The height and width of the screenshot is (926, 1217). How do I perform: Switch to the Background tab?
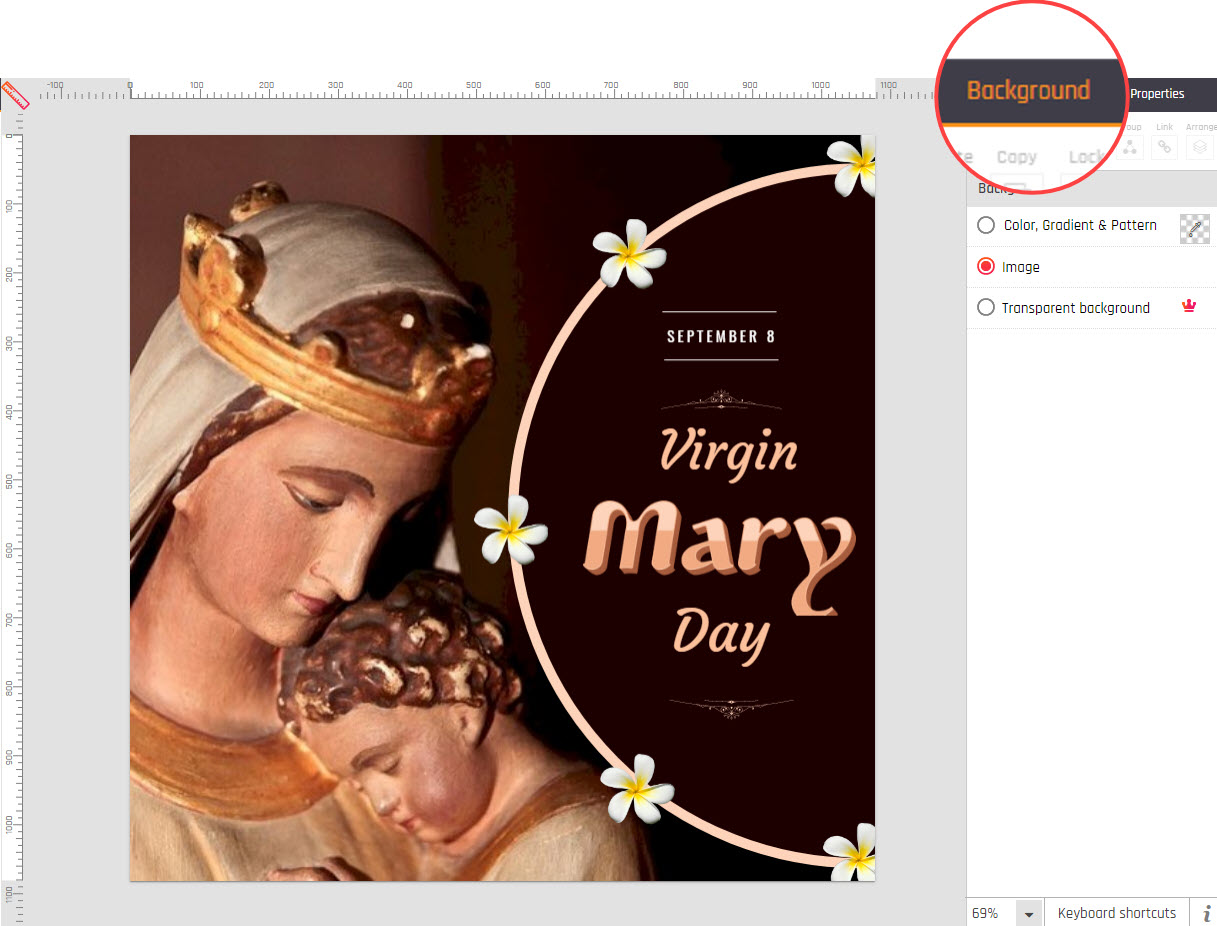click(1028, 91)
